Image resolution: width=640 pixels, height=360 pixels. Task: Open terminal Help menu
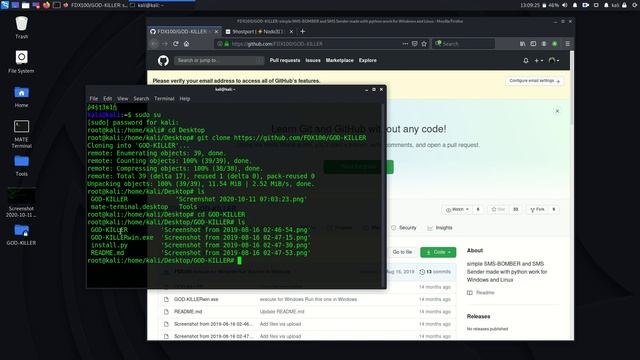click(x=184, y=98)
